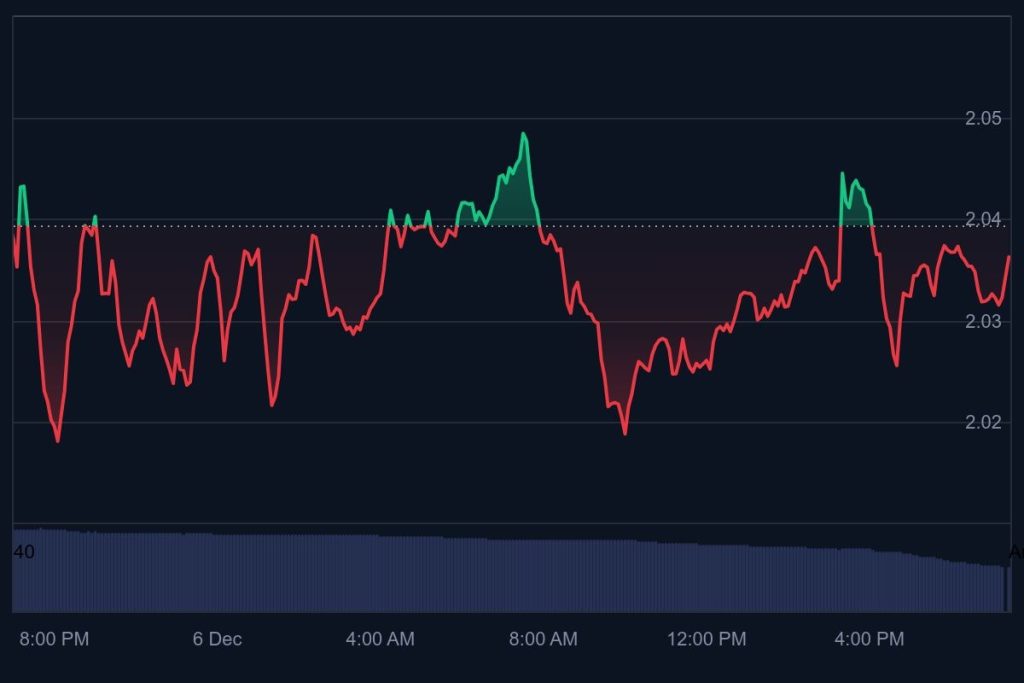The width and height of the screenshot is (1024, 683).
Task: Click the 2.04 price axis label
Action: 982,220
